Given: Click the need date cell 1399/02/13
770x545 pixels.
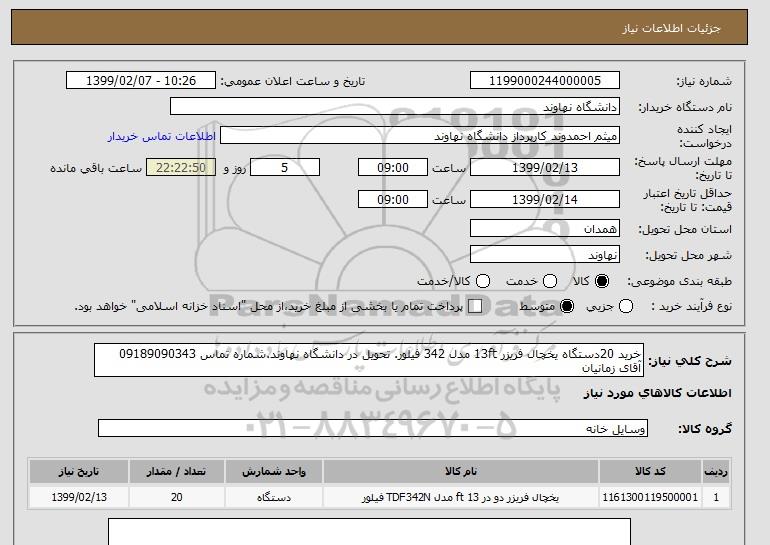Looking at the screenshot, I should point(79,497).
